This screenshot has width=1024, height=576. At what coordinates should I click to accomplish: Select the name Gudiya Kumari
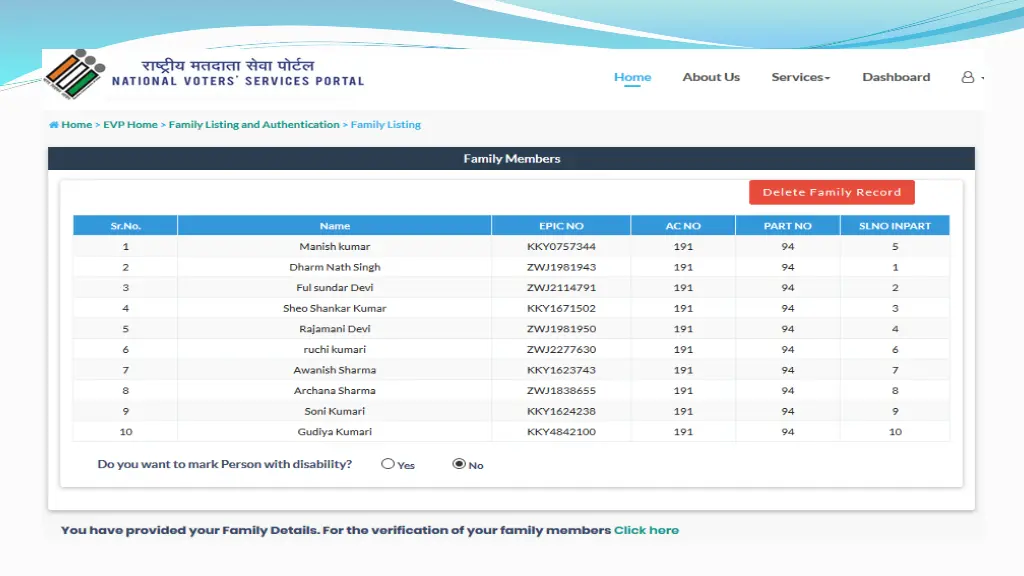pos(334,432)
